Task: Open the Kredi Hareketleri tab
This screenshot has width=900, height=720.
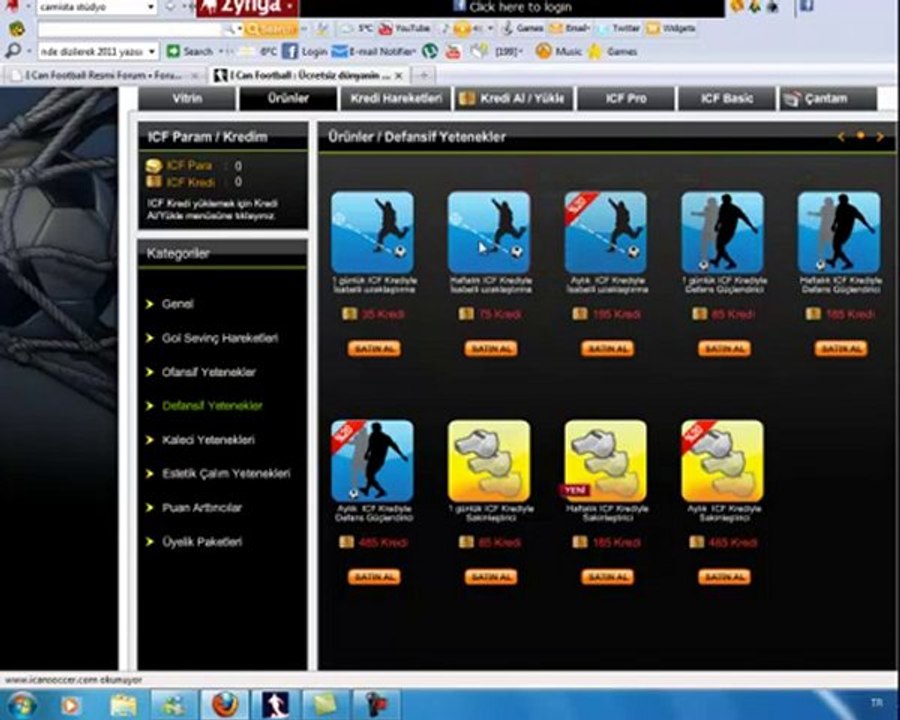Action: tap(396, 98)
